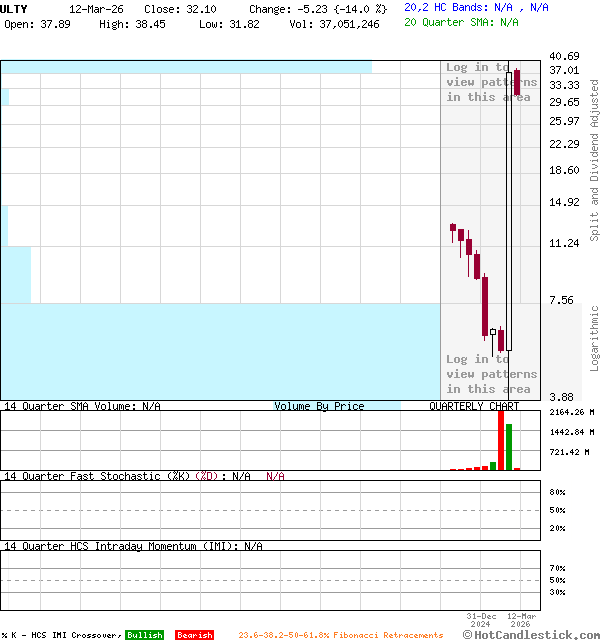This screenshot has height=640, width=600.
Task: Click the 'Volume By Price' label
Action: (319, 406)
